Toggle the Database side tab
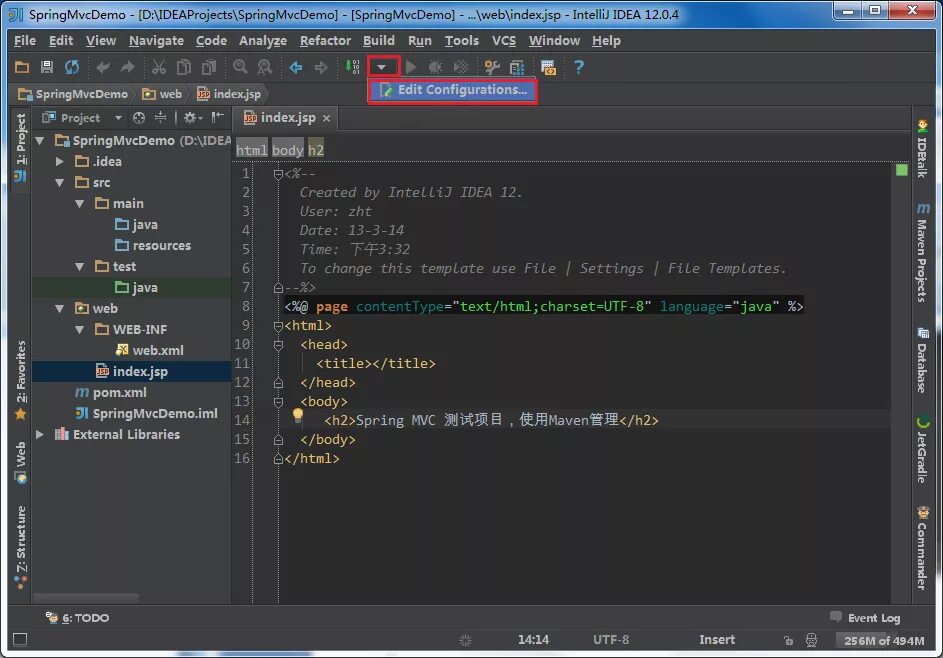 (x=922, y=360)
